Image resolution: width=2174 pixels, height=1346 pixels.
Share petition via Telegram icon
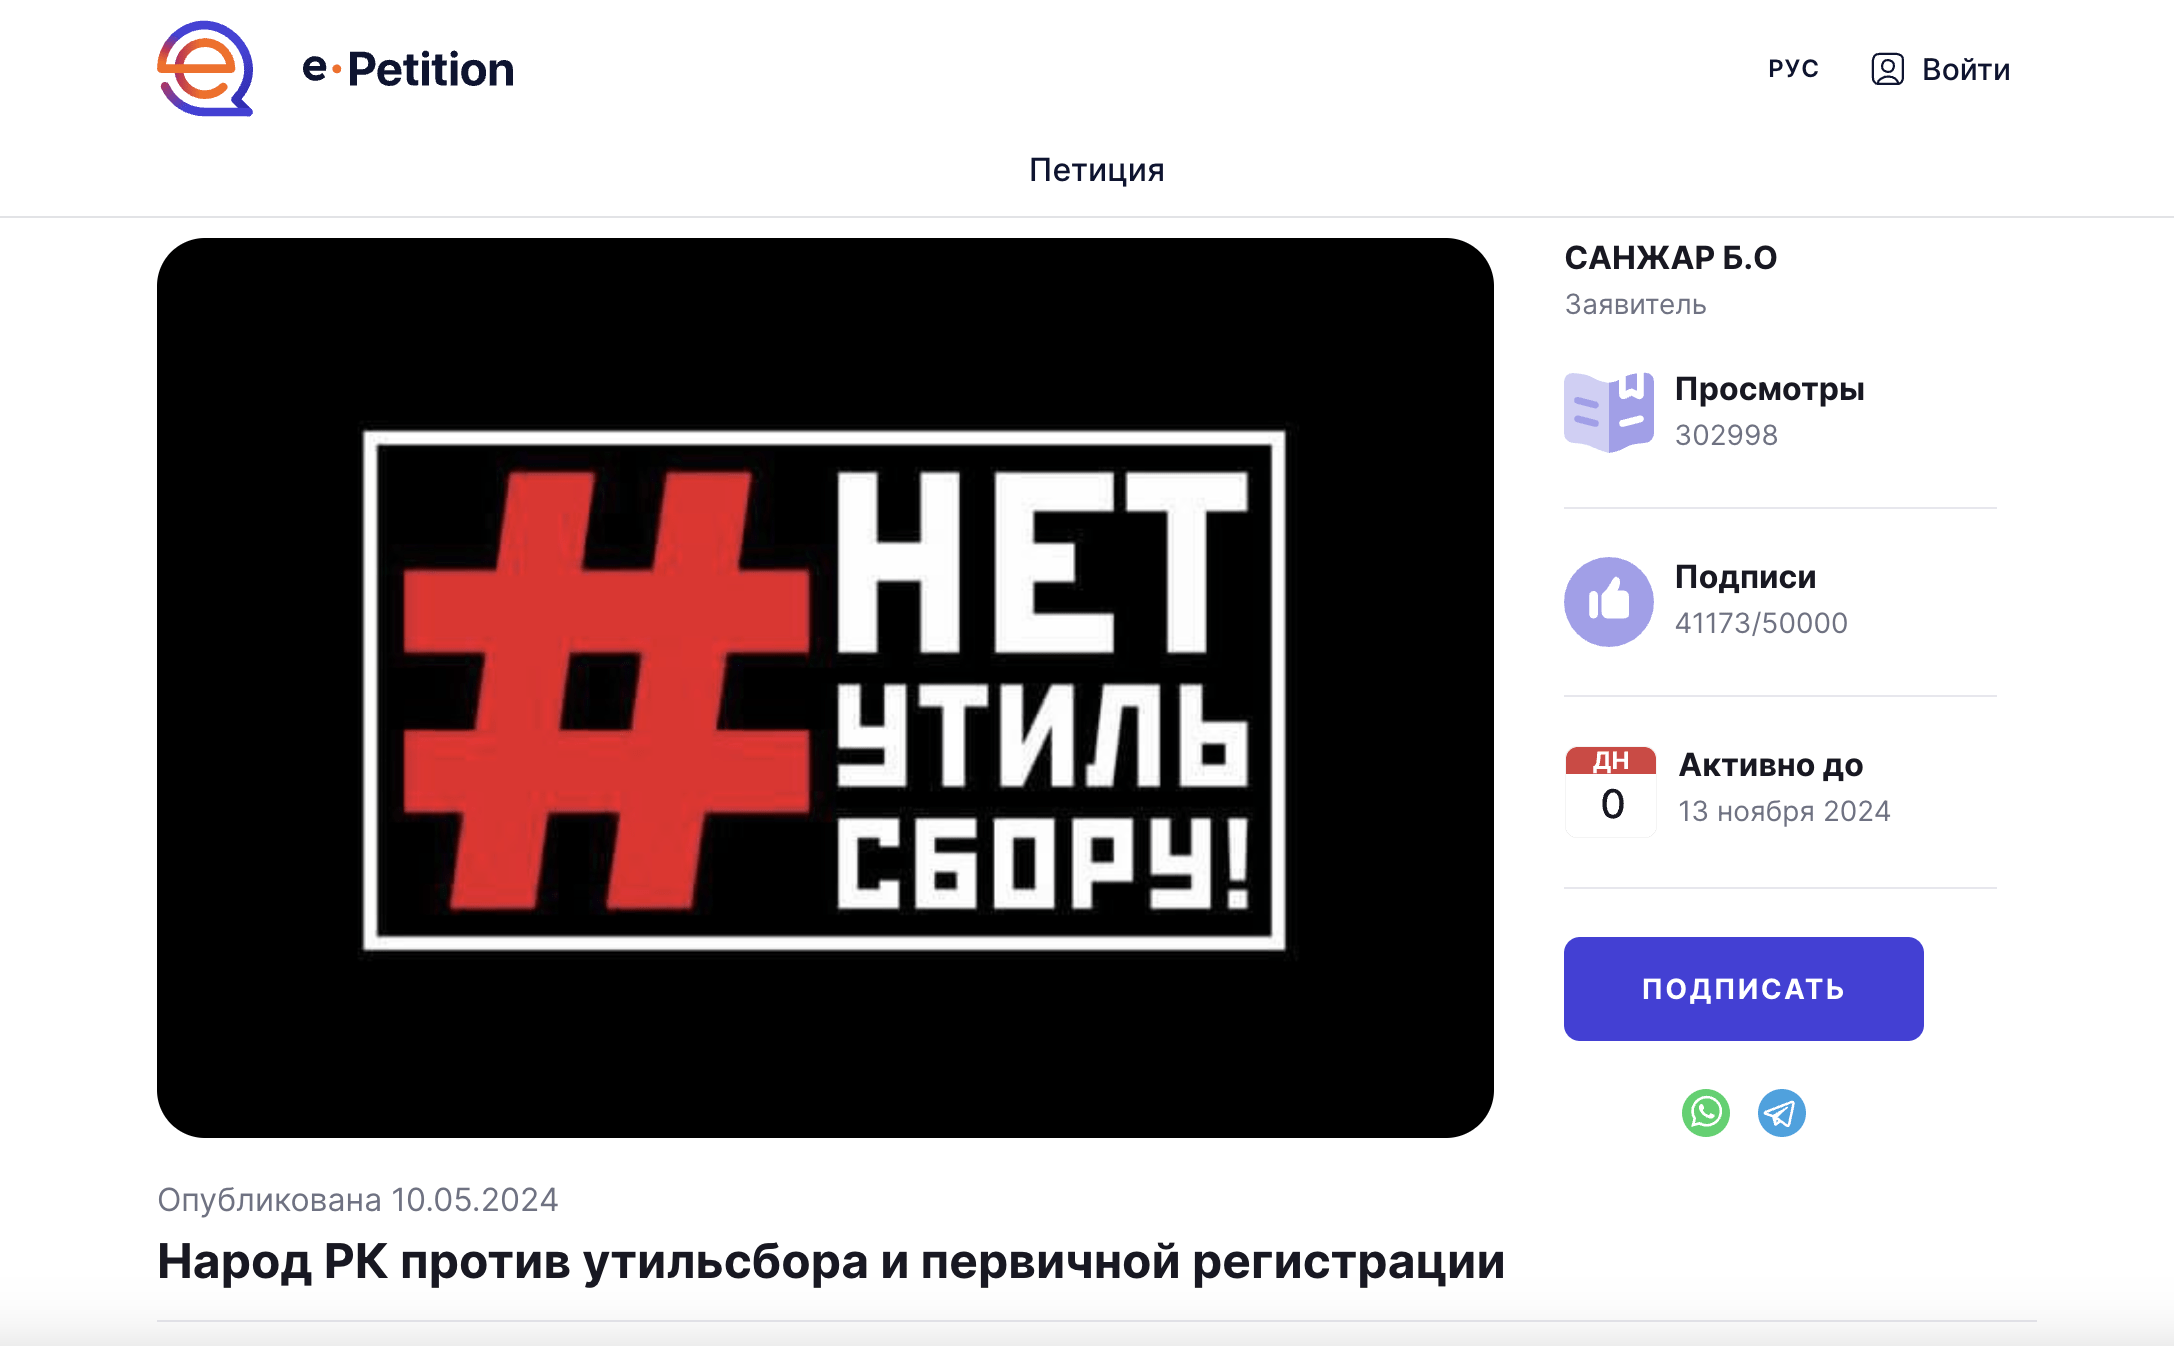pyautogui.click(x=1782, y=1113)
